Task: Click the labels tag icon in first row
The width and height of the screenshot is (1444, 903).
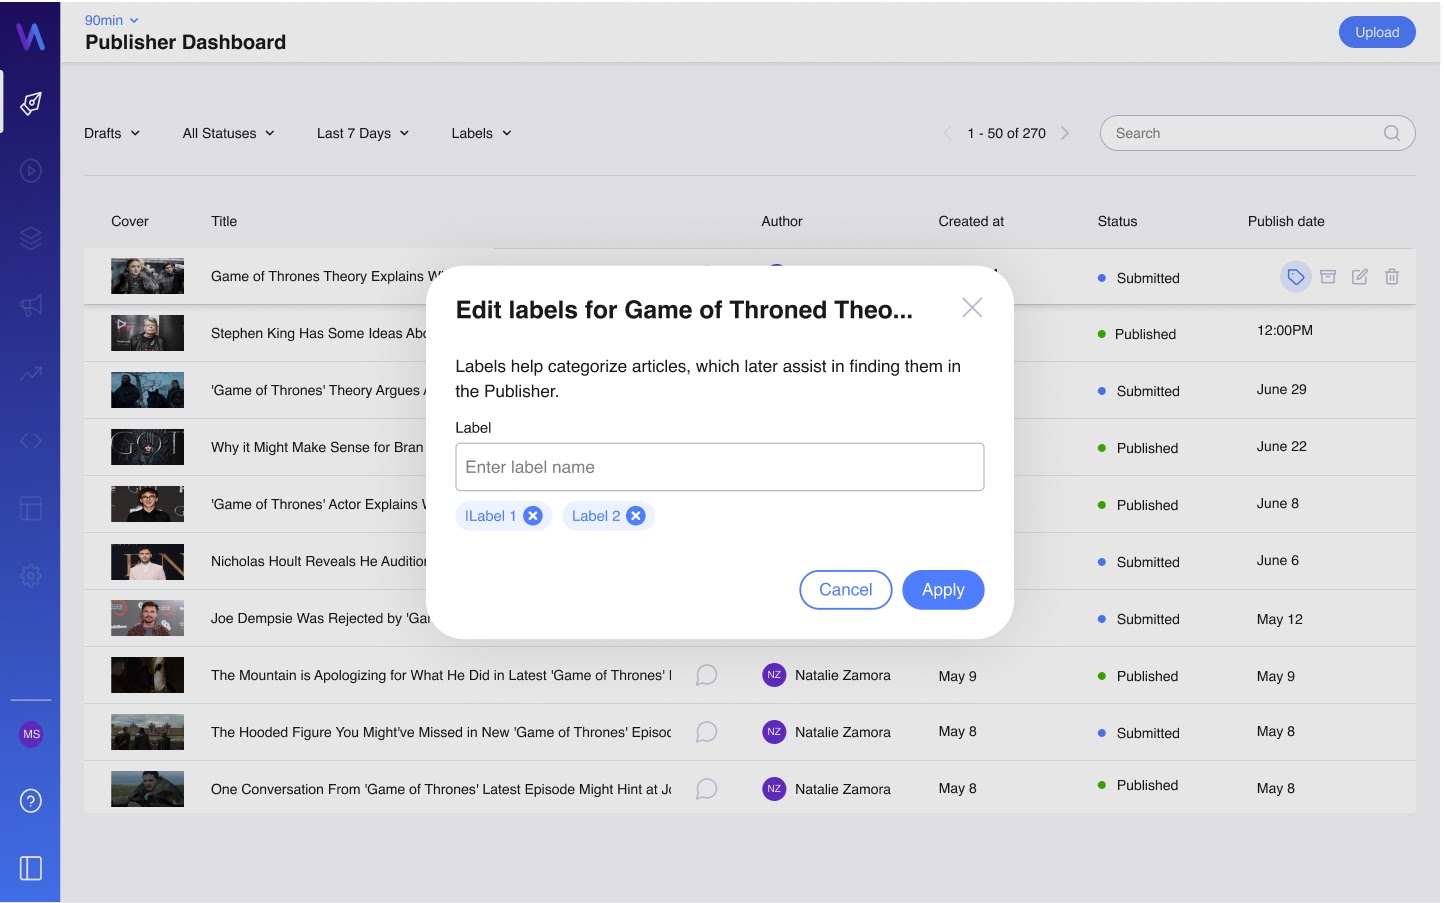Action: (1296, 277)
